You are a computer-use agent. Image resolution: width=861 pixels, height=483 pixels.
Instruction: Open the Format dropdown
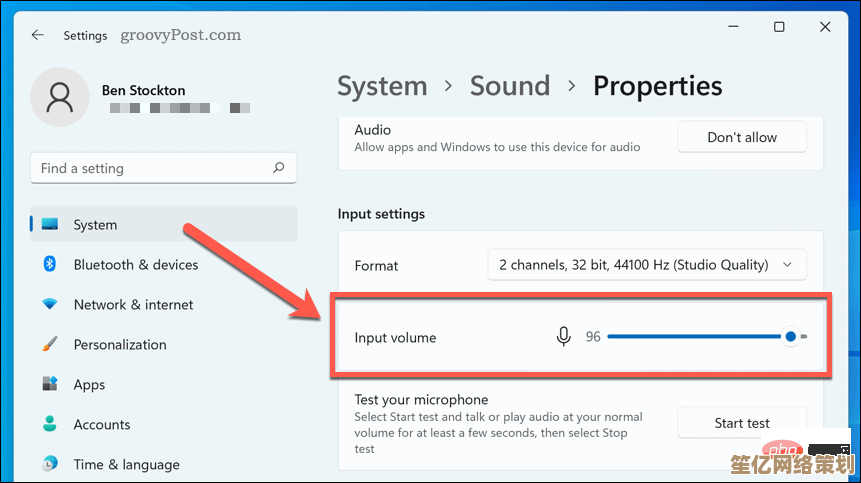[x=646, y=265]
